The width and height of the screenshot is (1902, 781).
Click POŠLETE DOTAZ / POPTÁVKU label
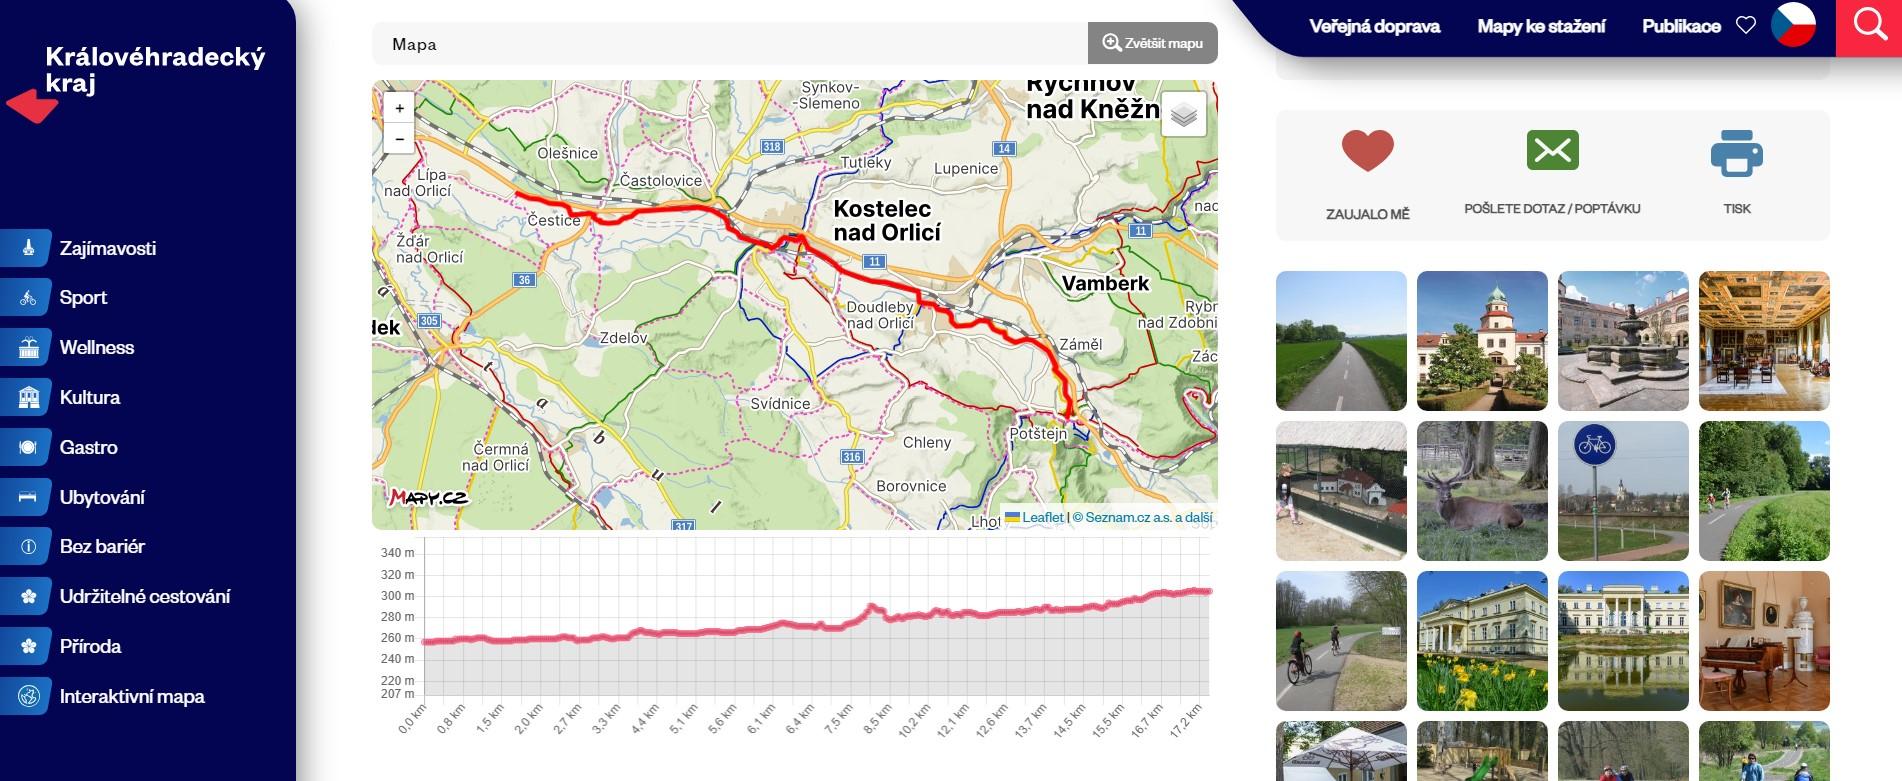coord(1552,209)
